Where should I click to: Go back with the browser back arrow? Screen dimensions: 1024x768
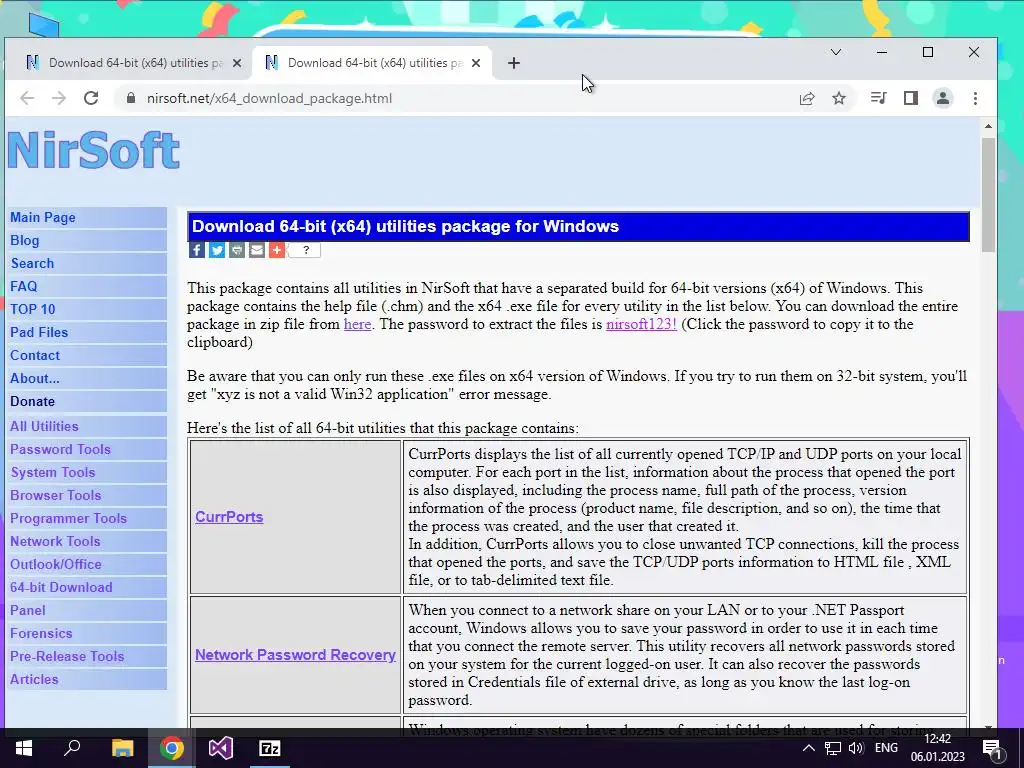pos(27,98)
